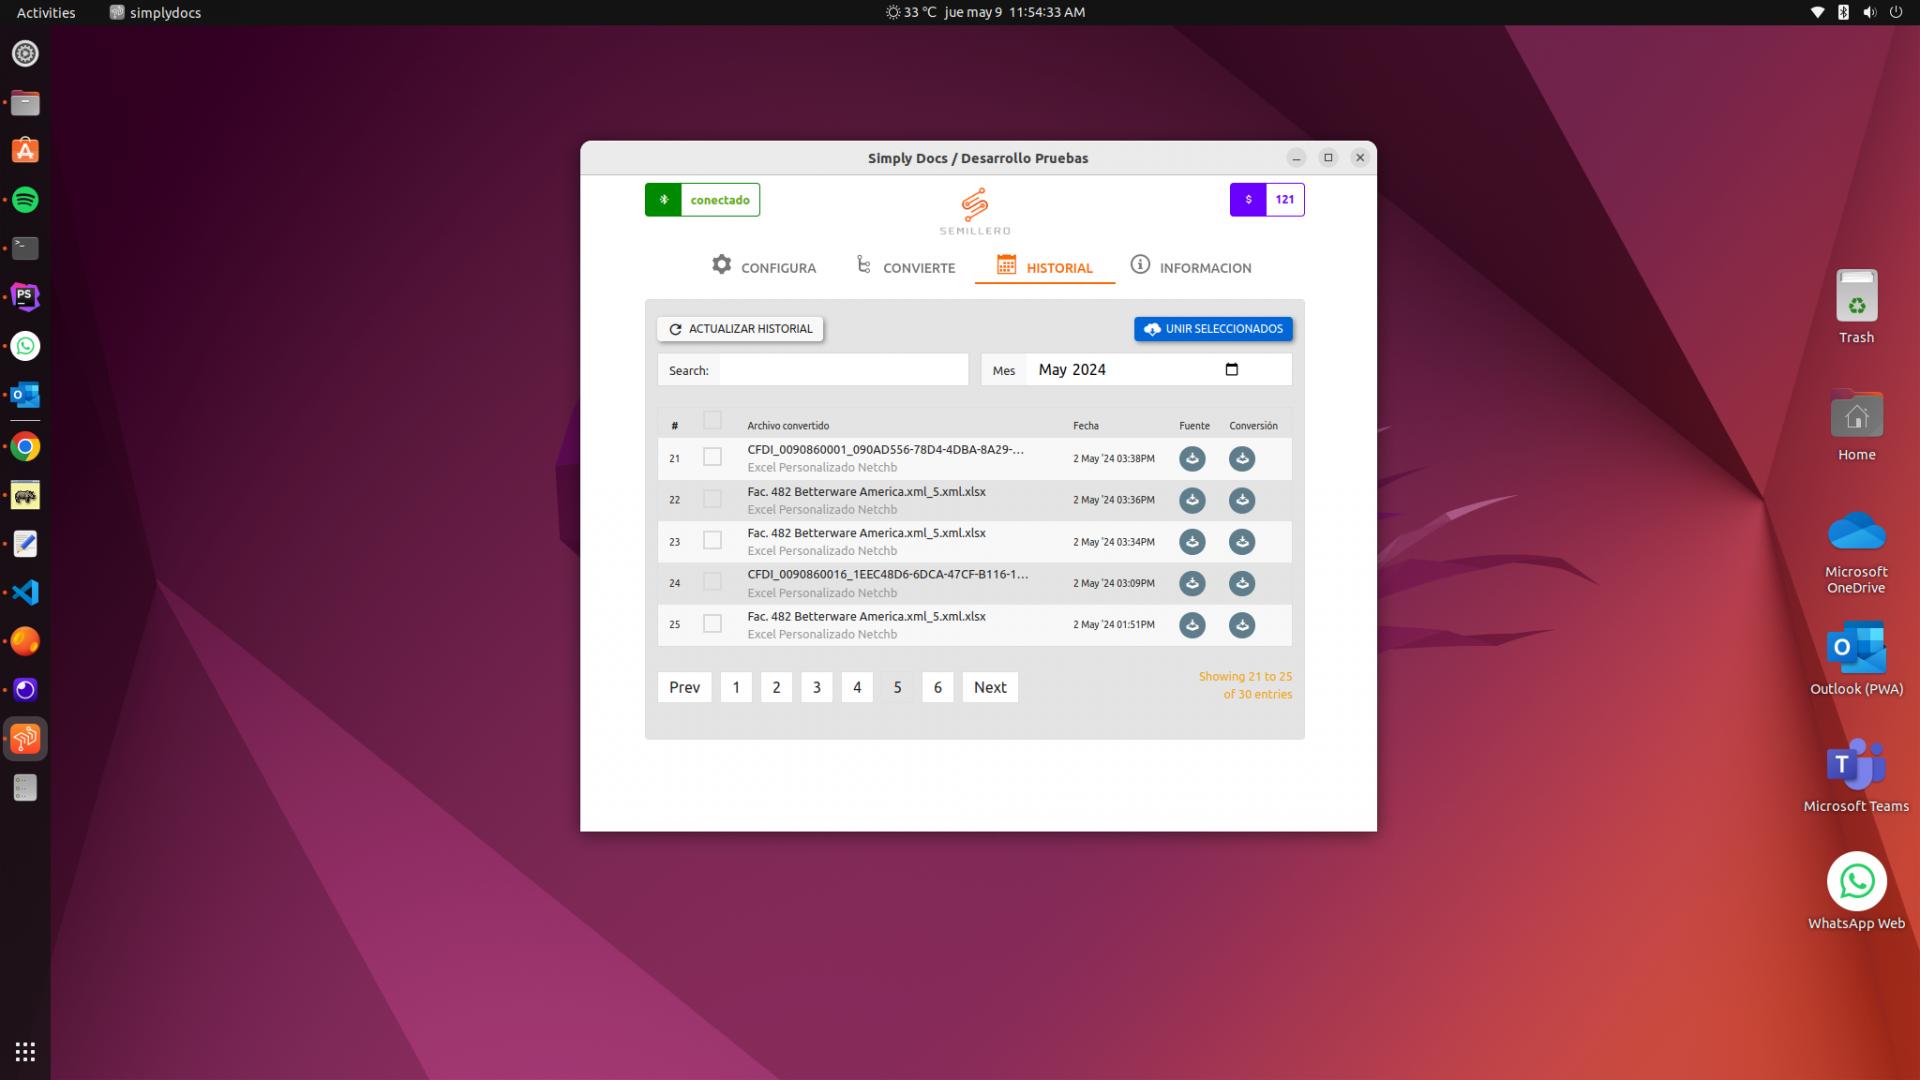Download conversion file for row 25
This screenshot has width=1920, height=1080.
[1241, 625]
